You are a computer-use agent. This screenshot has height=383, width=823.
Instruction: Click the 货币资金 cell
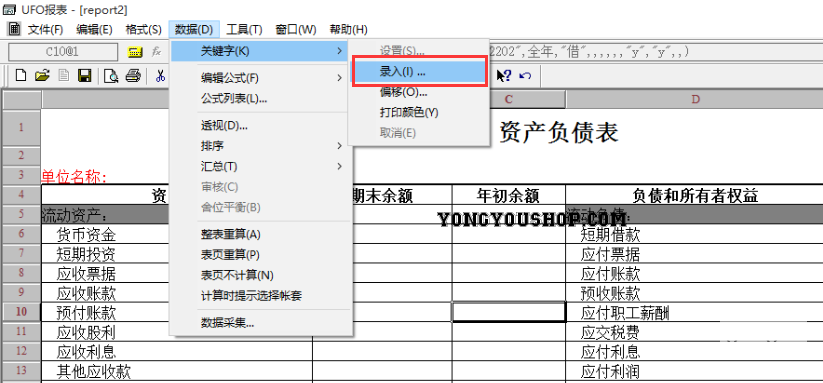point(86,235)
